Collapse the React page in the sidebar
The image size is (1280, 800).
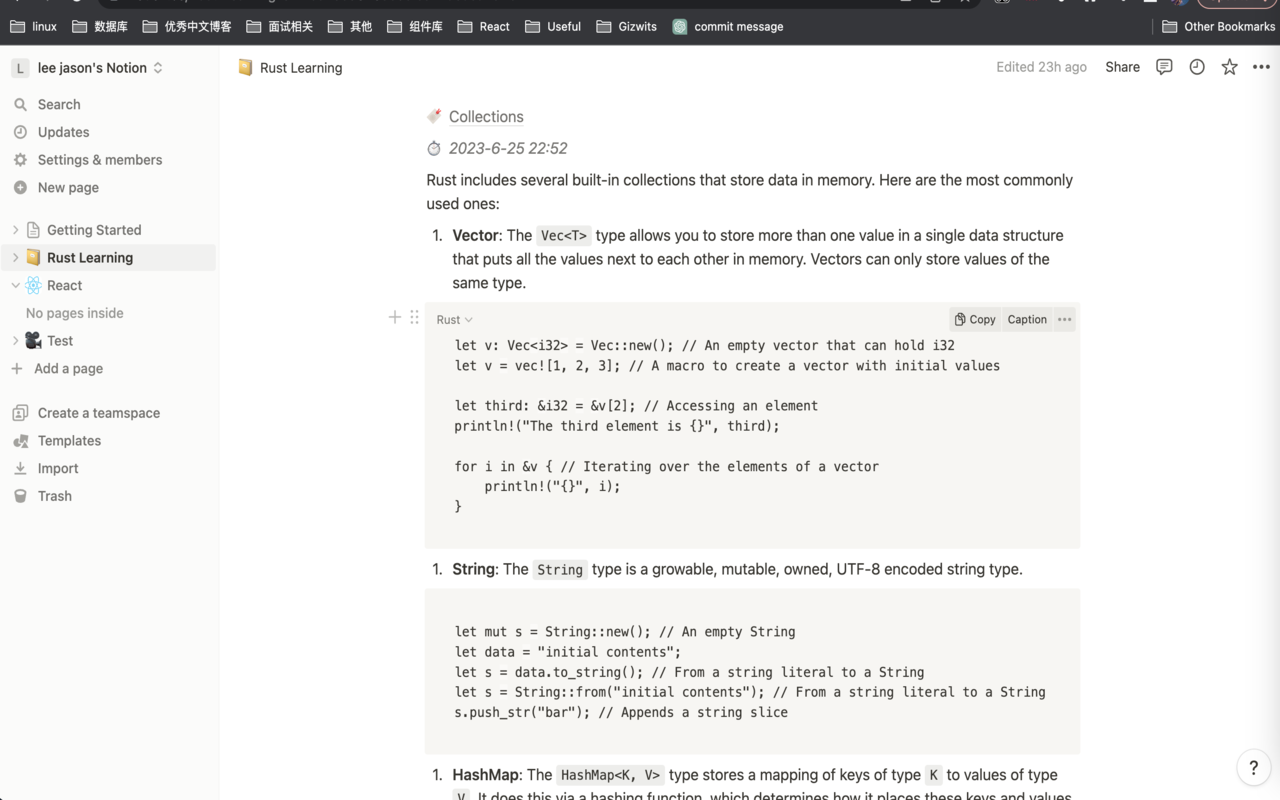click(14, 285)
